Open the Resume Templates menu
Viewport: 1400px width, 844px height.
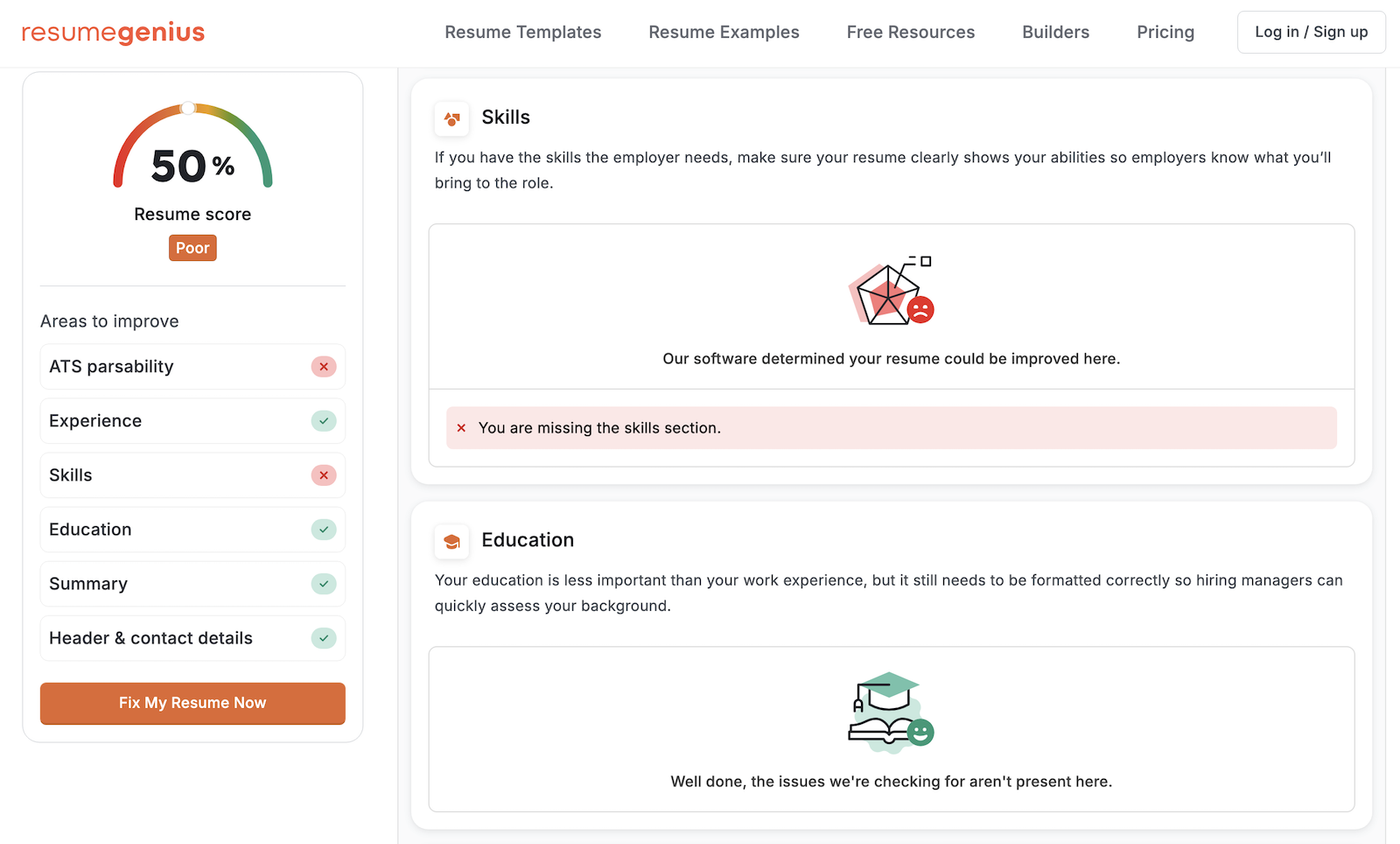(x=523, y=32)
